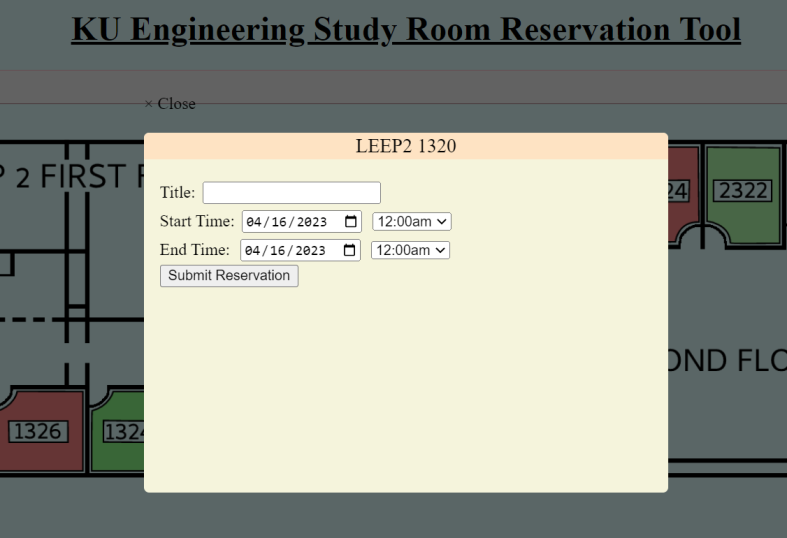Expand End Time 12:00am dropdown
This screenshot has height=538, width=787.
[411, 250]
